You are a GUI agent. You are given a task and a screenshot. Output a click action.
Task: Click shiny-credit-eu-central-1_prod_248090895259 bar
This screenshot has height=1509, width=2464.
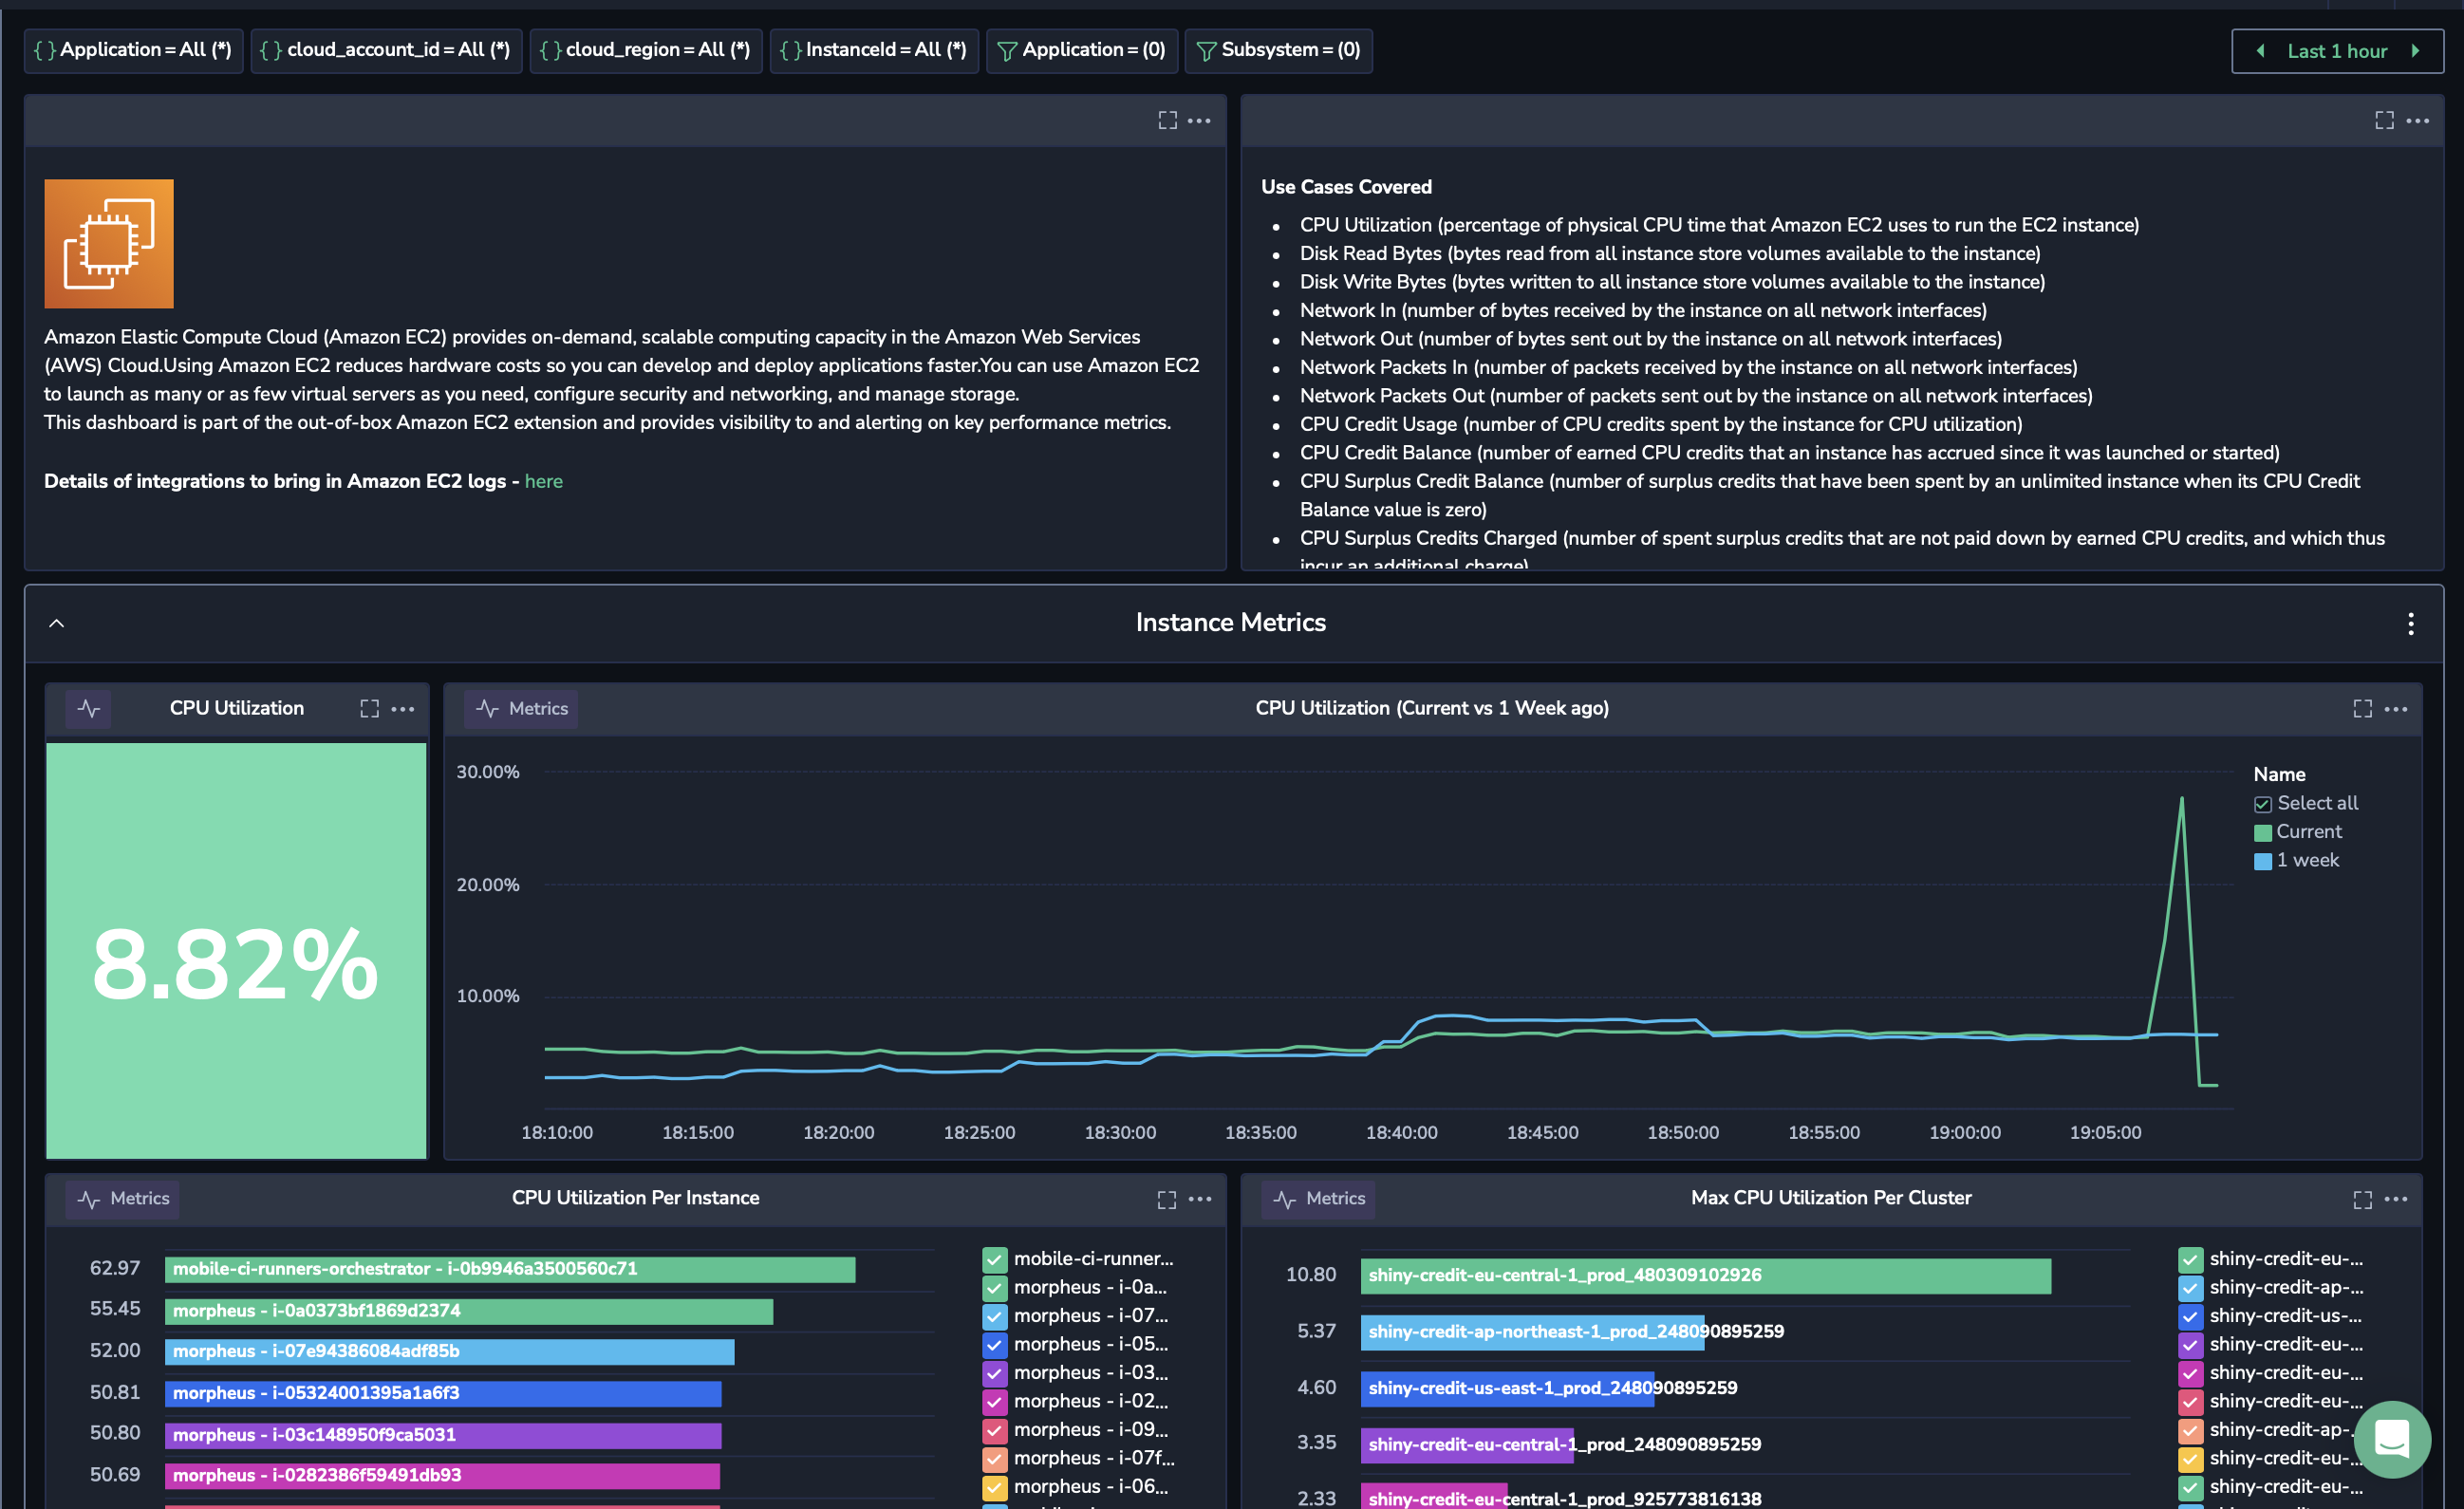pyautogui.click(x=1467, y=1445)
